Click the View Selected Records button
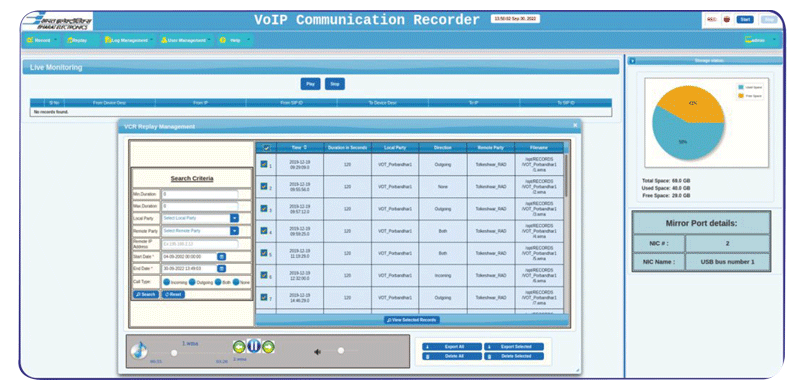Screen dimensions: 800x391 pyautogui.click(x=412, y=320)
